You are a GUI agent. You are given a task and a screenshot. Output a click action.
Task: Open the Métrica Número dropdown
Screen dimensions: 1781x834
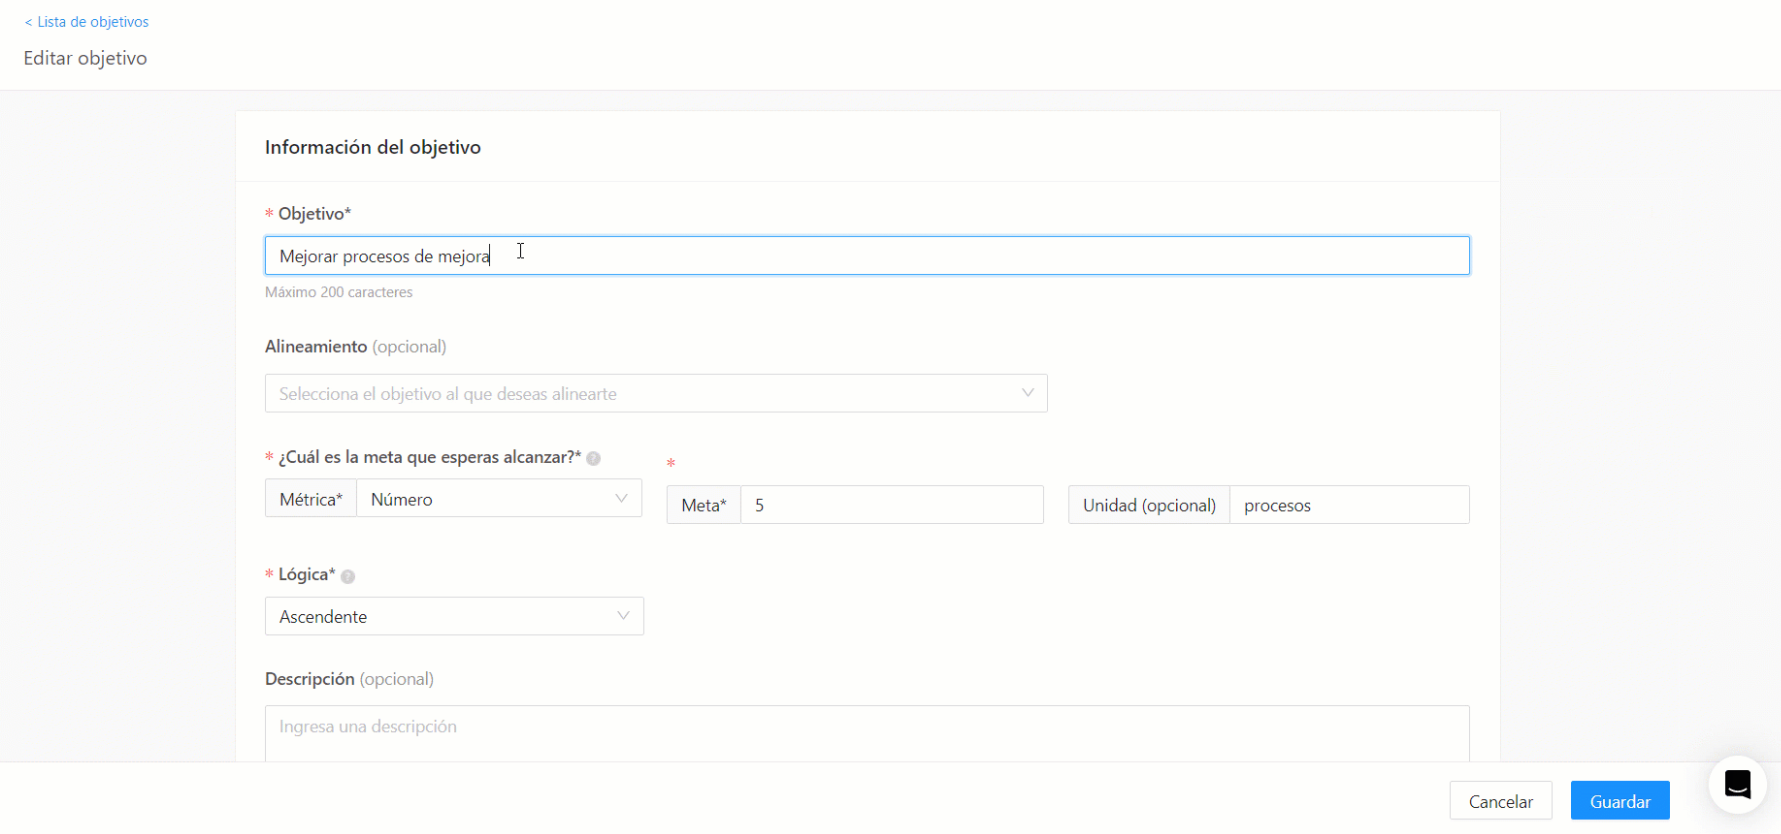(x=499, y=499)
